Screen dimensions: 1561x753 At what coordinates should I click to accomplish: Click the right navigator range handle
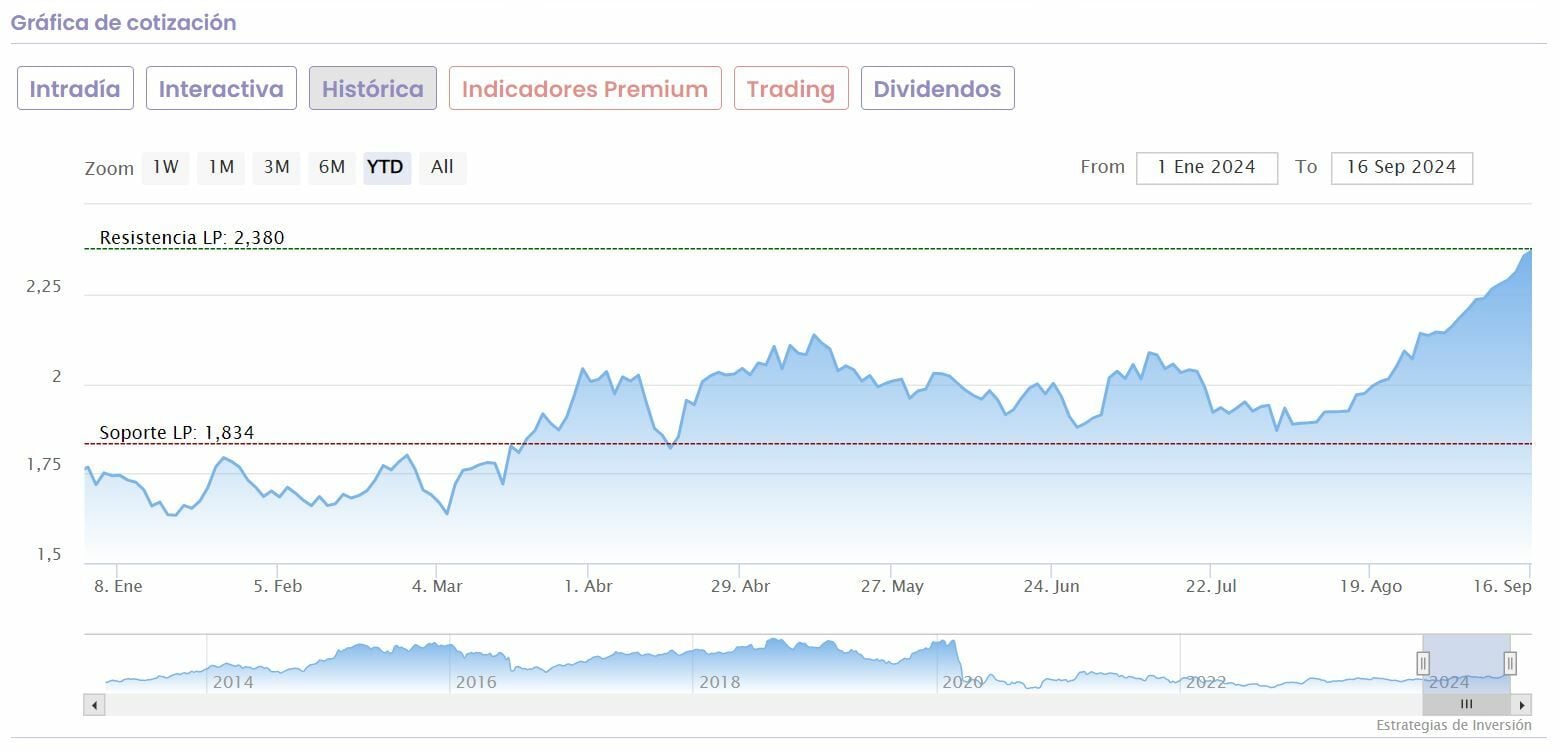coord(1510,662)
